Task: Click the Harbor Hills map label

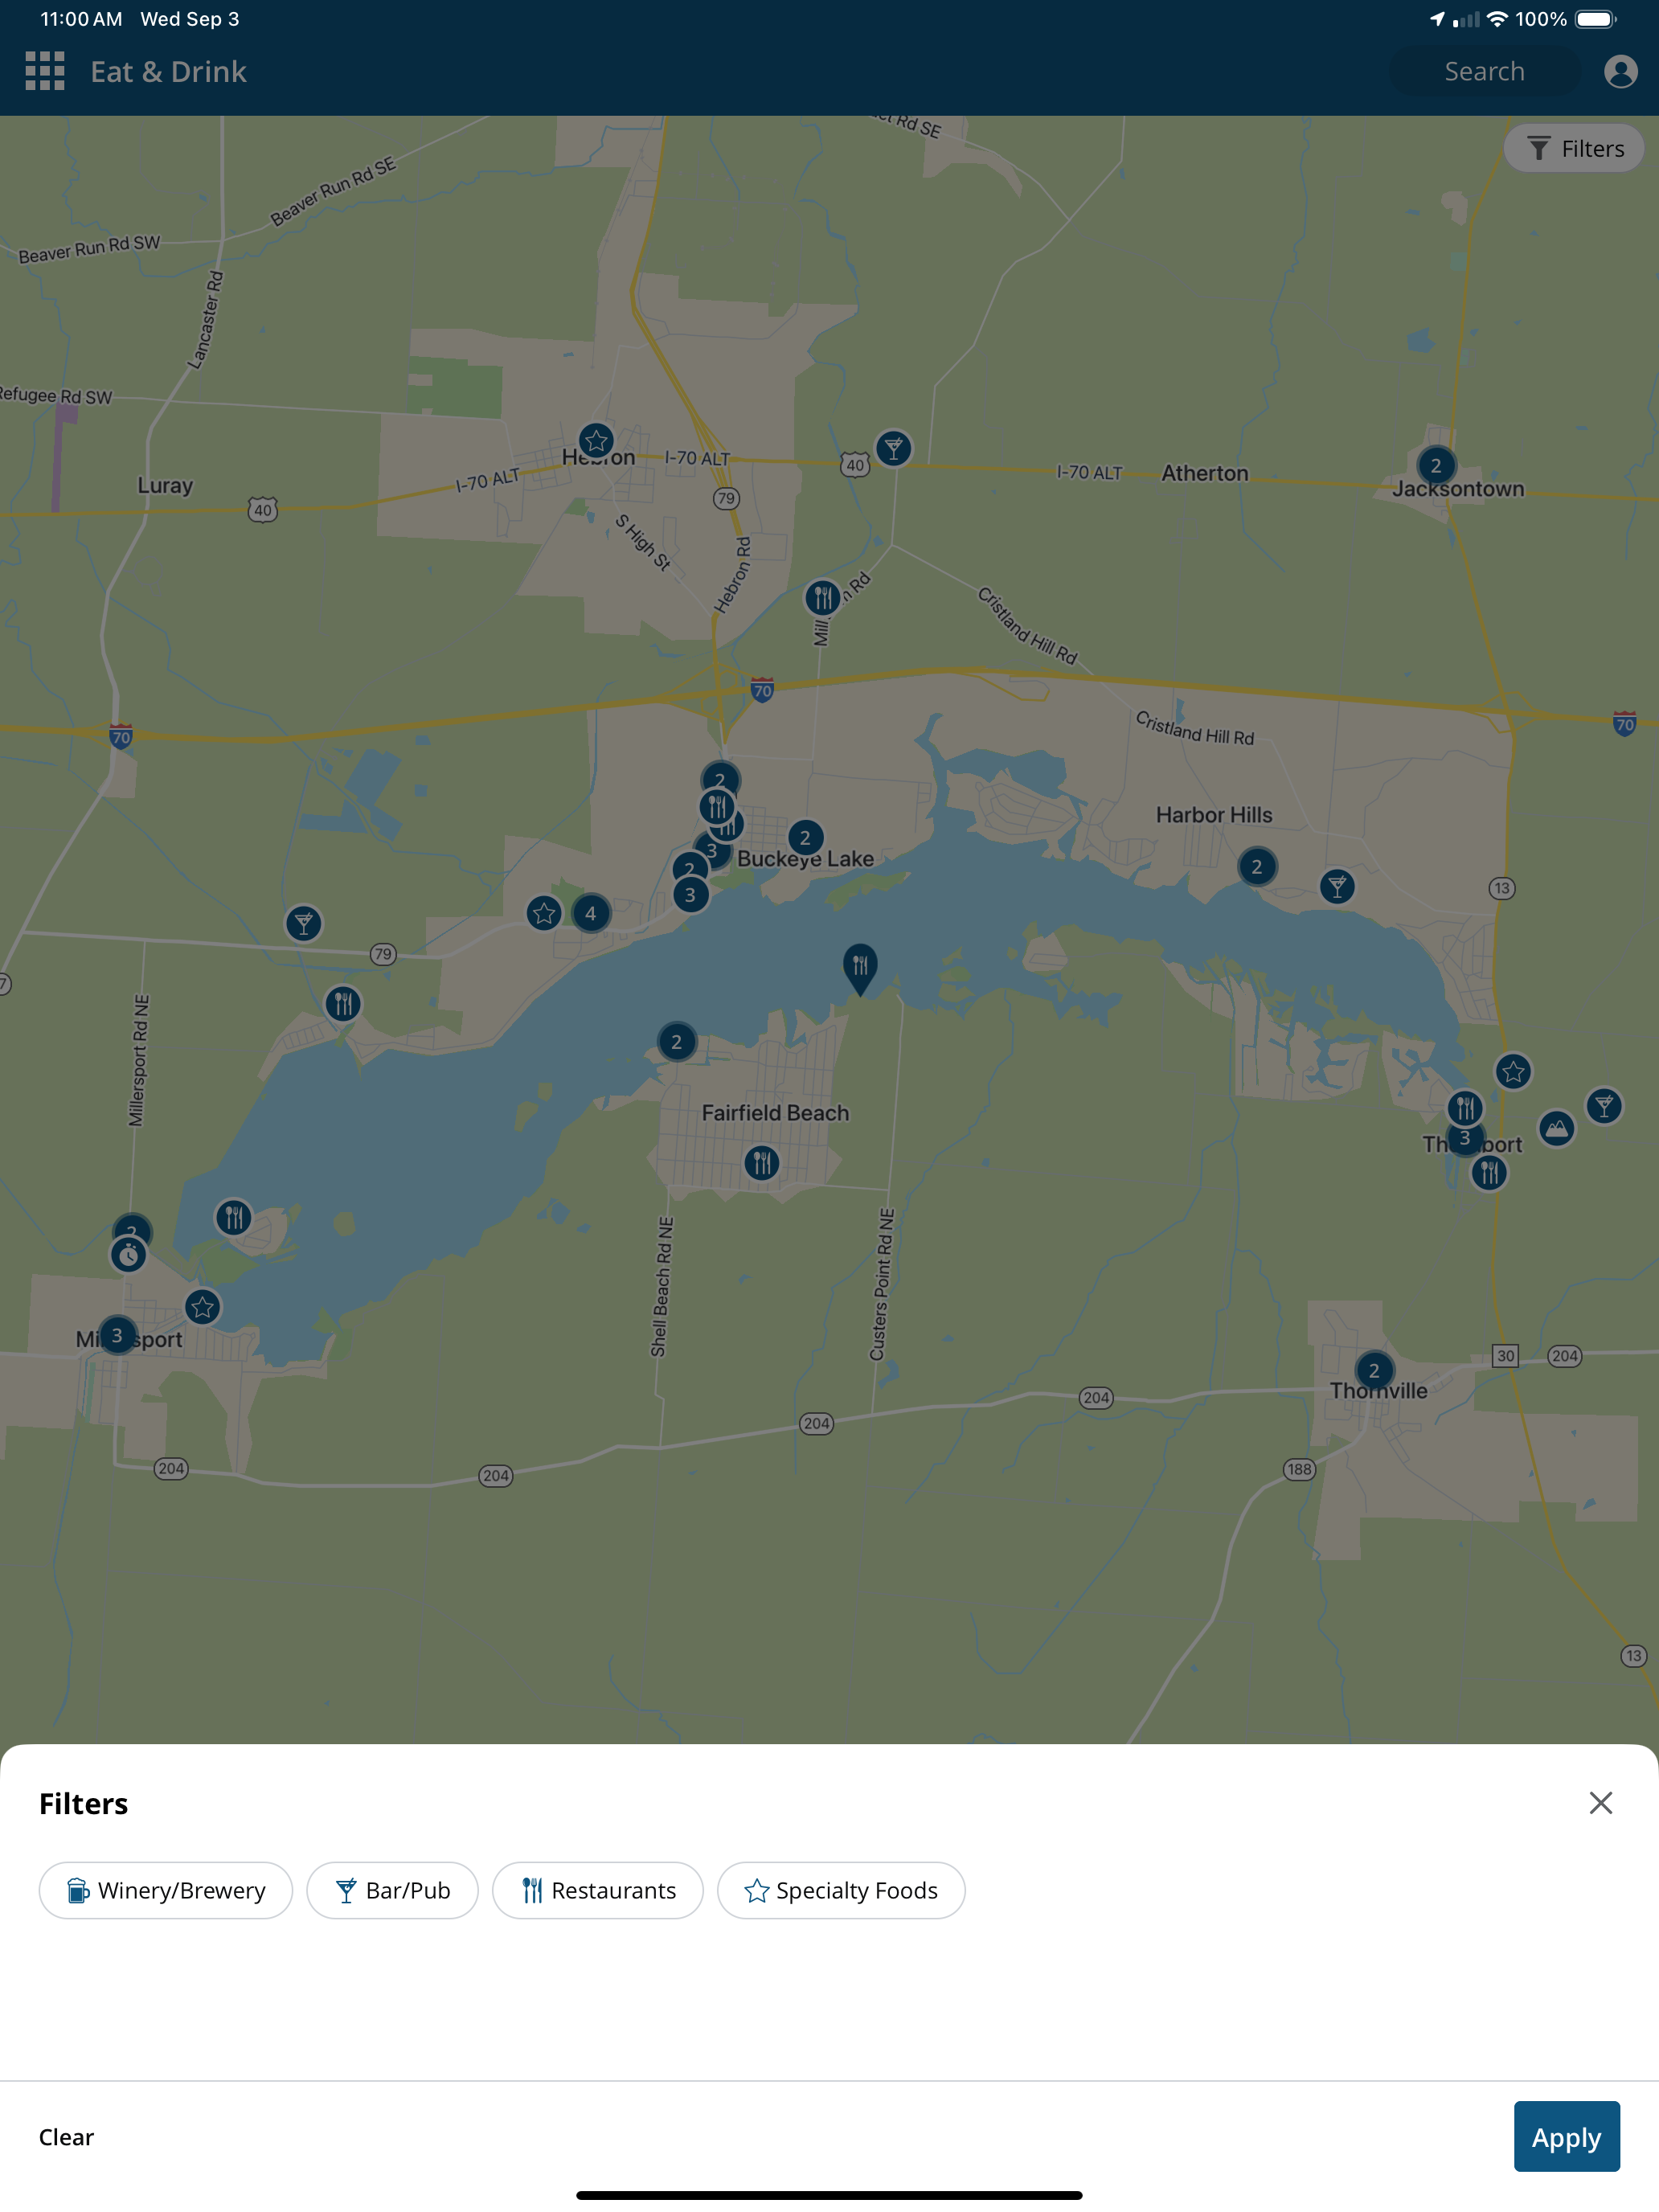Action: click(1214, 815)
